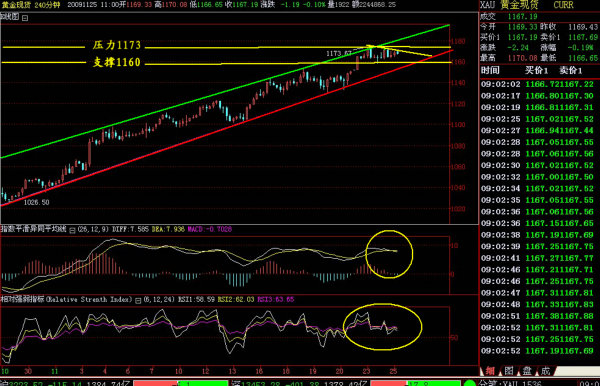Click the Shanghai index red-green strength bar
600x386 pixels.
[181, 383]
